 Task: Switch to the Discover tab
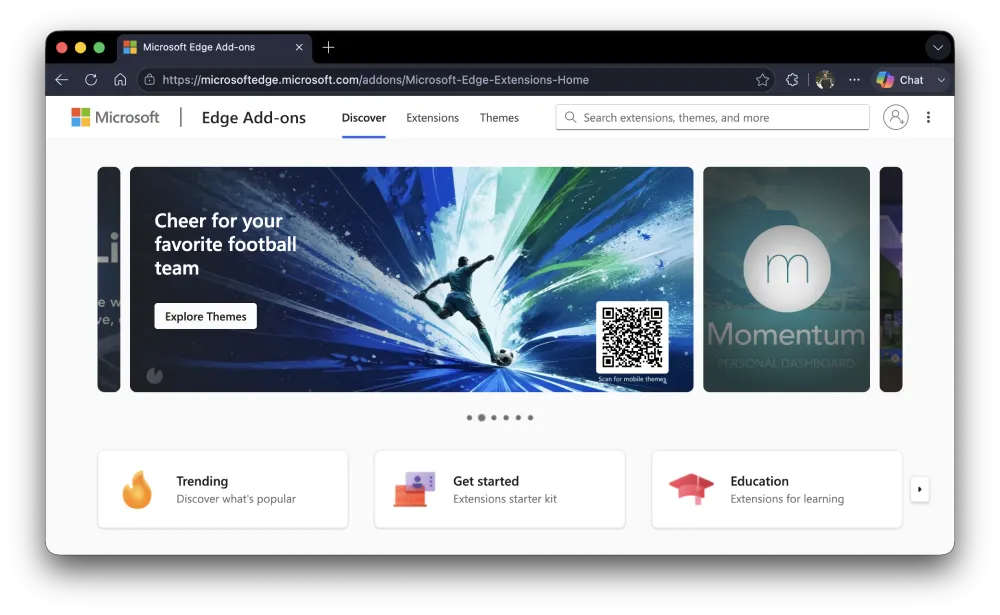pyautogui.click(x=364, y=117)
